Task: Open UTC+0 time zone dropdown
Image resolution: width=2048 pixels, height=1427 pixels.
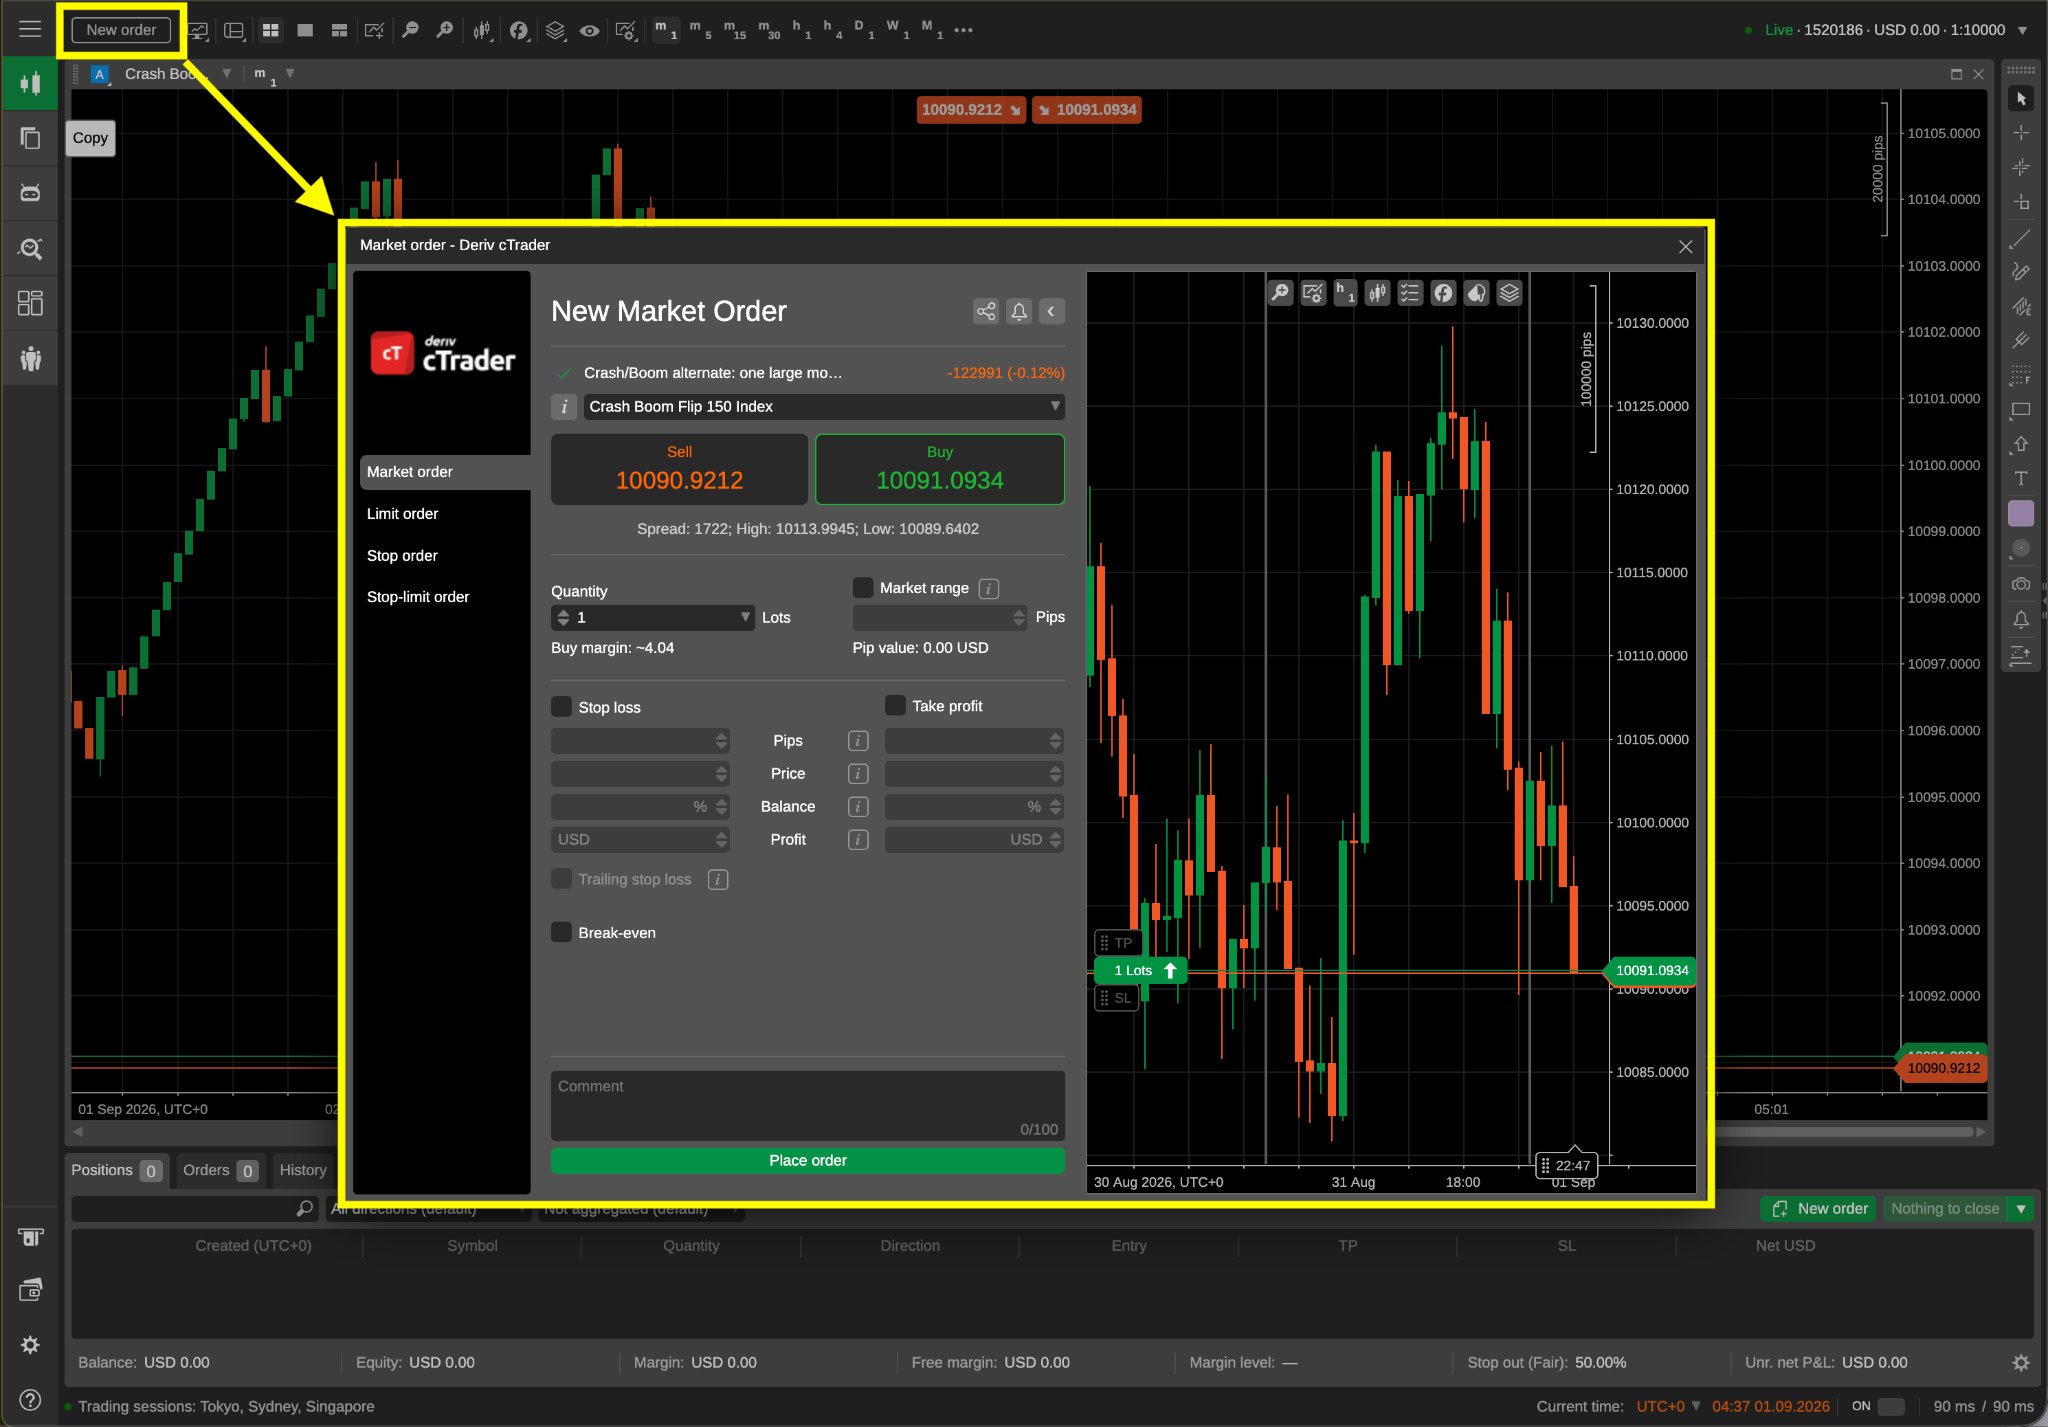Action: pyautogui.click(x=1668, y=1406)
